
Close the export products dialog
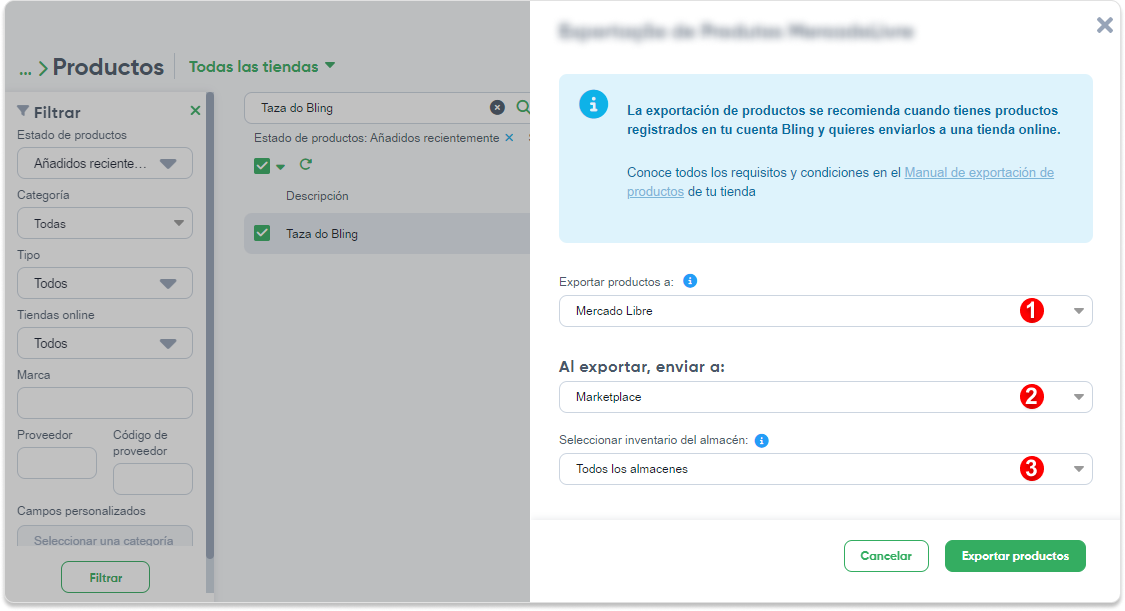click(x=1104, y=26)
